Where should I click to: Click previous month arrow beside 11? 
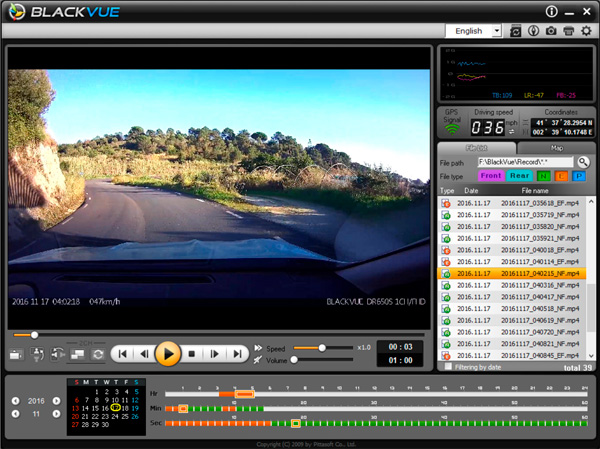[14, 414]
